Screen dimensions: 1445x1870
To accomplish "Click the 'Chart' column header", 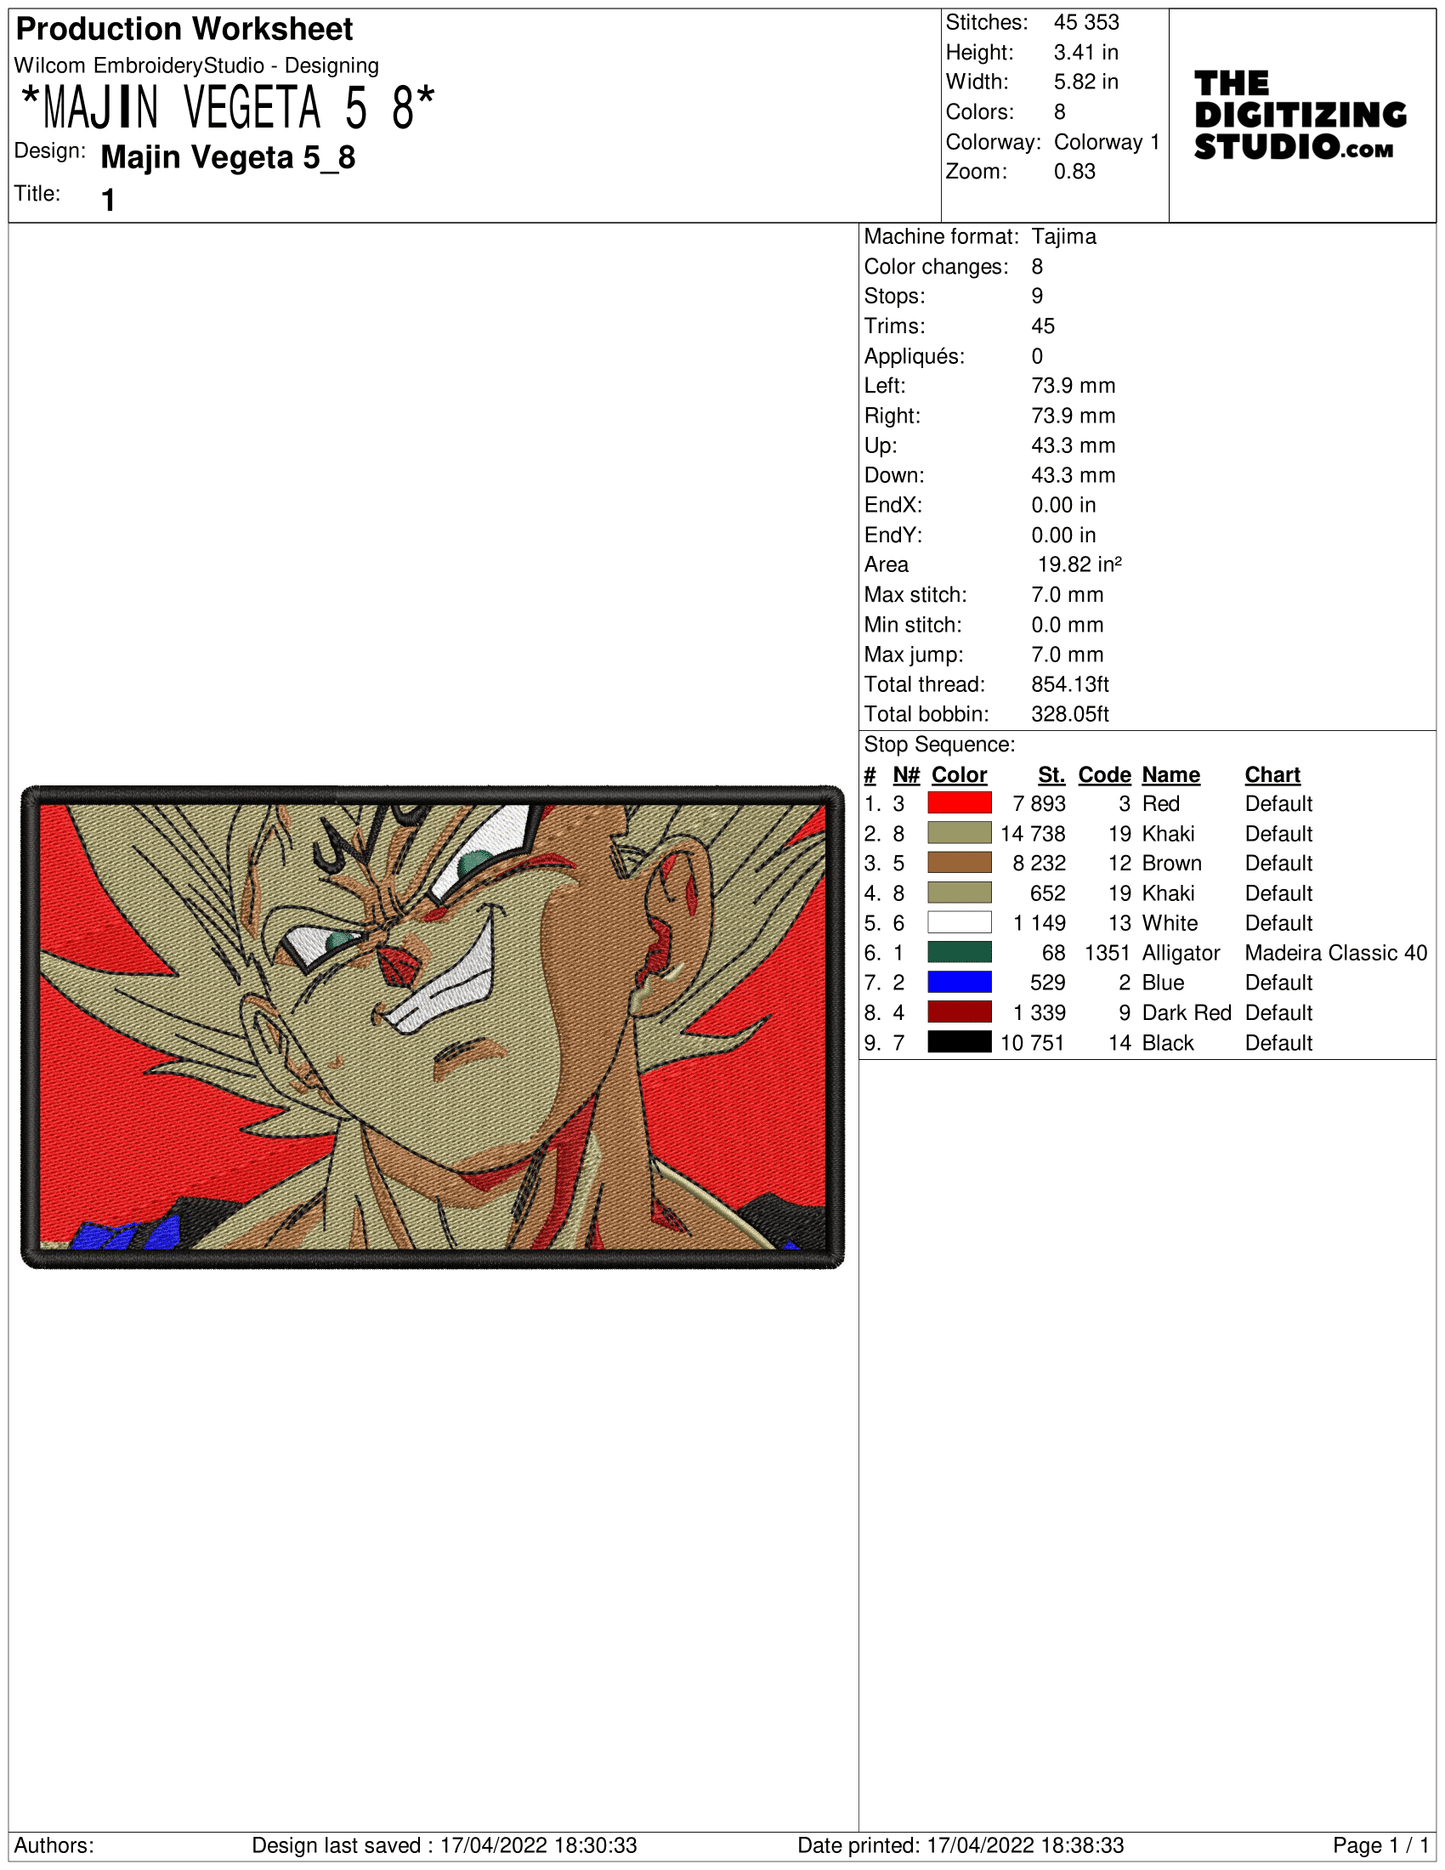I will point(1272,775).
